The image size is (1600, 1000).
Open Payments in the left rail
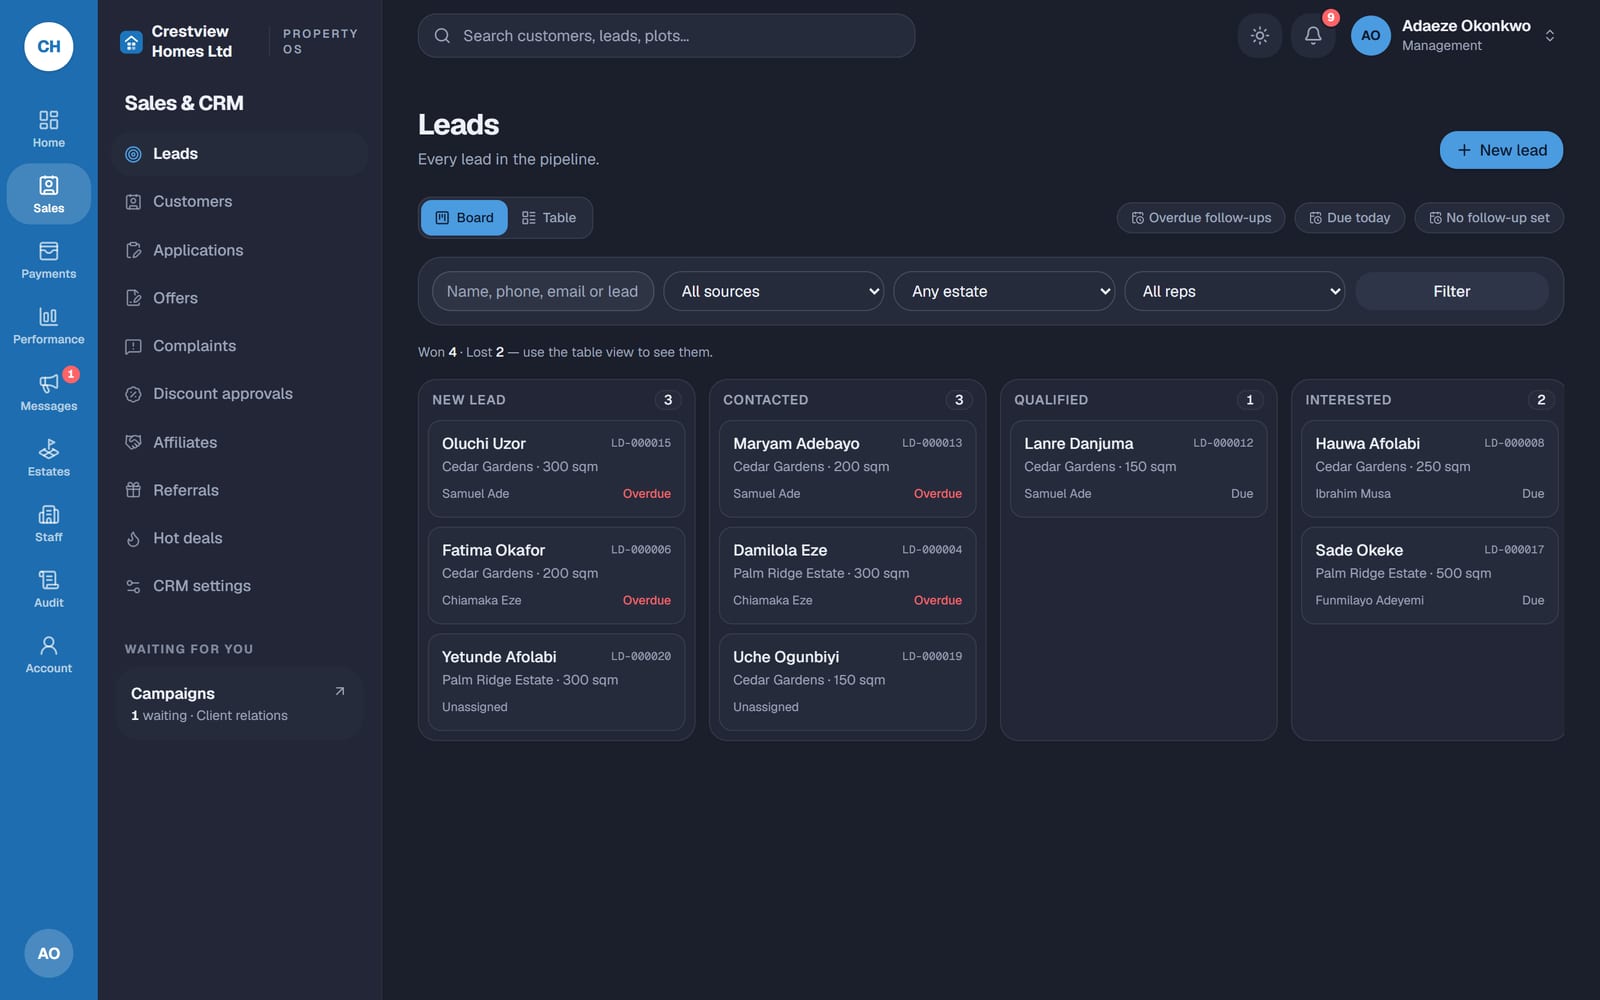pos(48,260)
